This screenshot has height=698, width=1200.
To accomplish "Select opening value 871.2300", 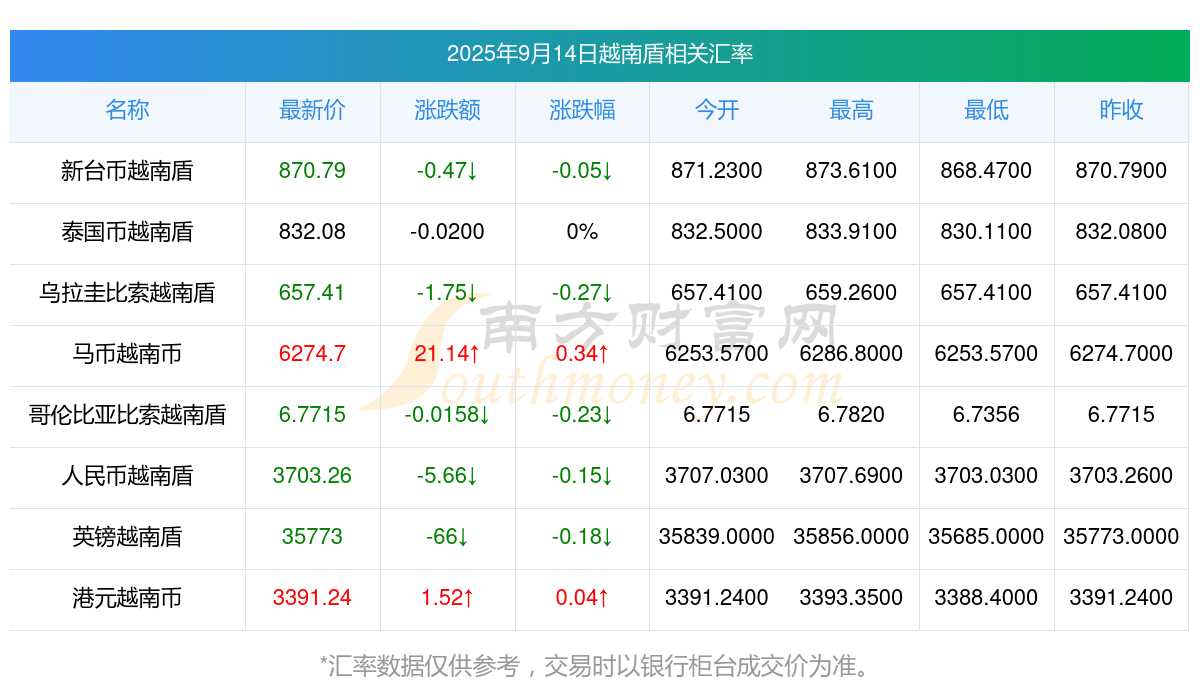I will pos(717,171).
